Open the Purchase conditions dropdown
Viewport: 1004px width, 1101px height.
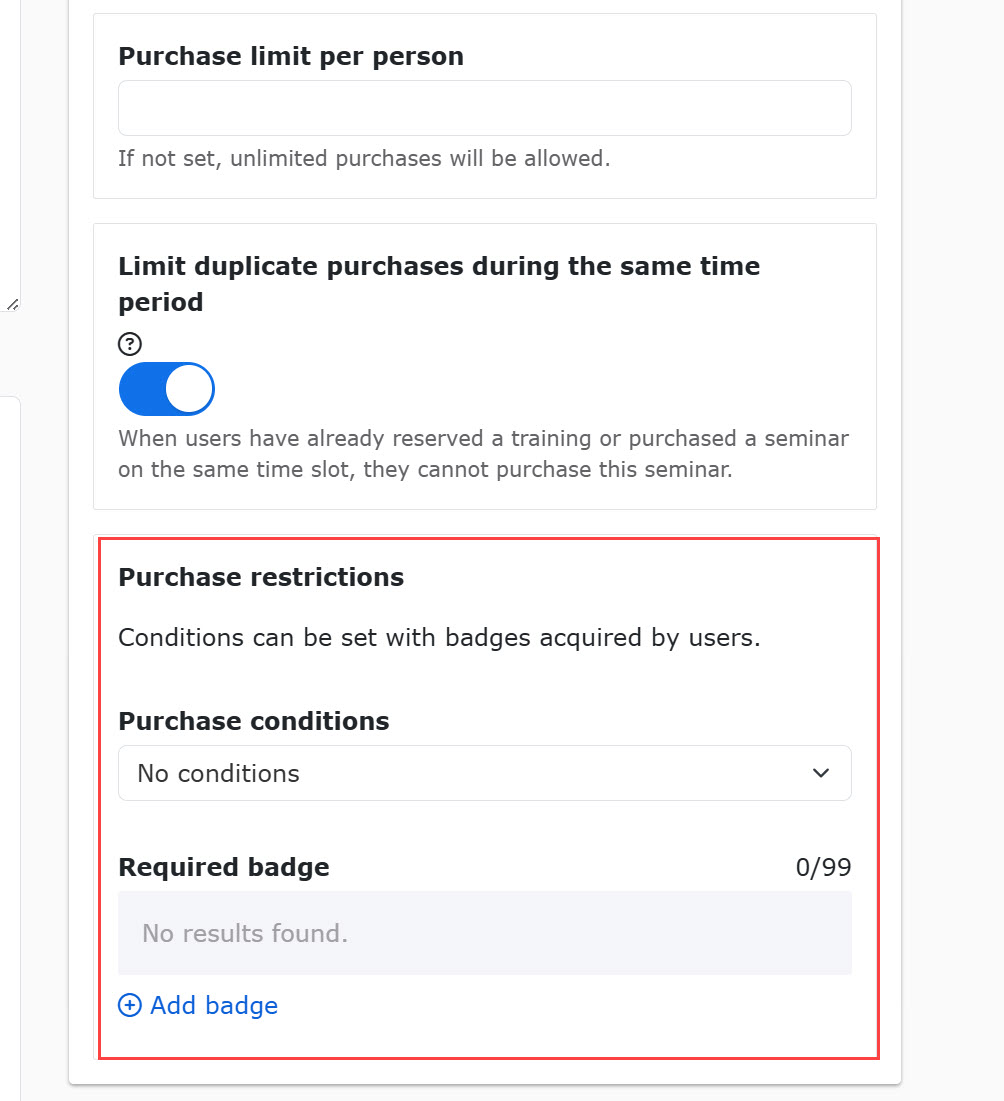pyautogui.click(x=484, y=773)
